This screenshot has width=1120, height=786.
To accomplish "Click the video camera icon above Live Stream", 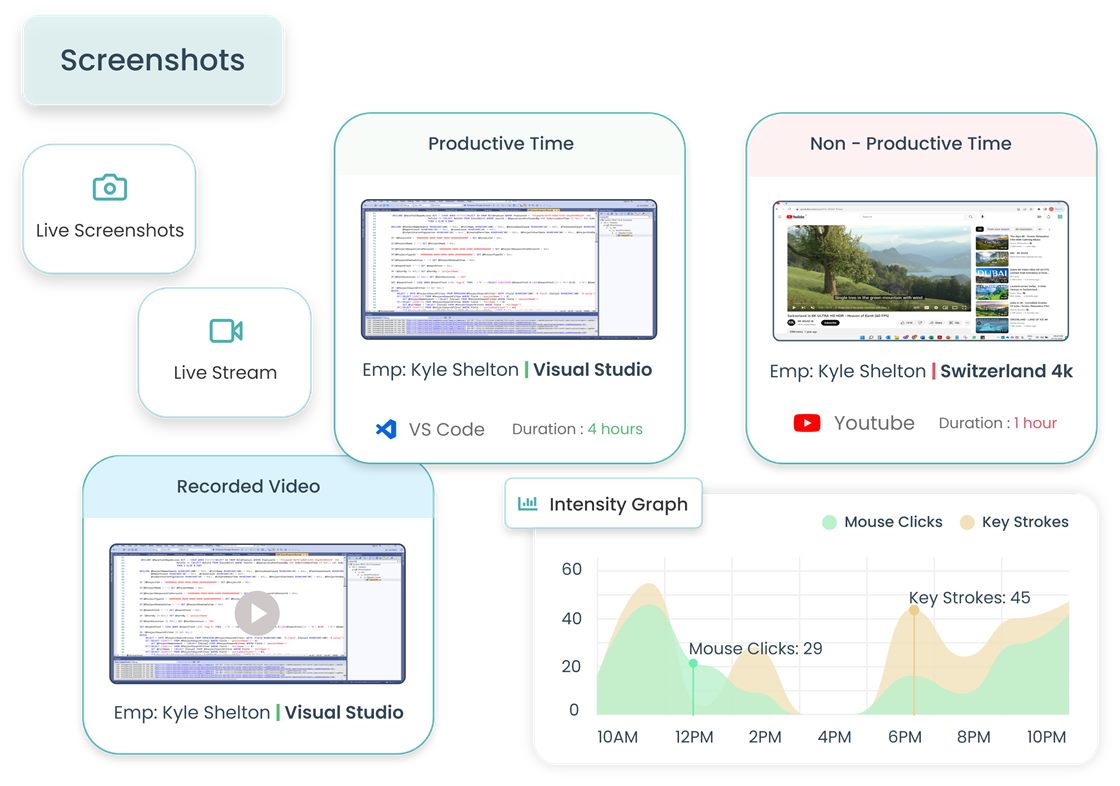I will [226, 331].
